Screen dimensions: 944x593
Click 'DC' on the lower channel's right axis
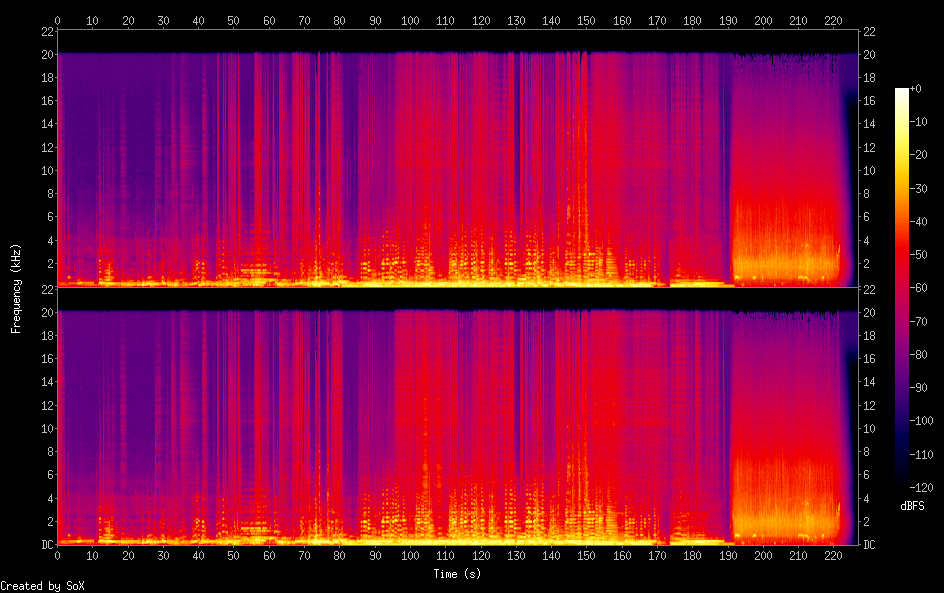pyautogui.click(x=869, y=545)
